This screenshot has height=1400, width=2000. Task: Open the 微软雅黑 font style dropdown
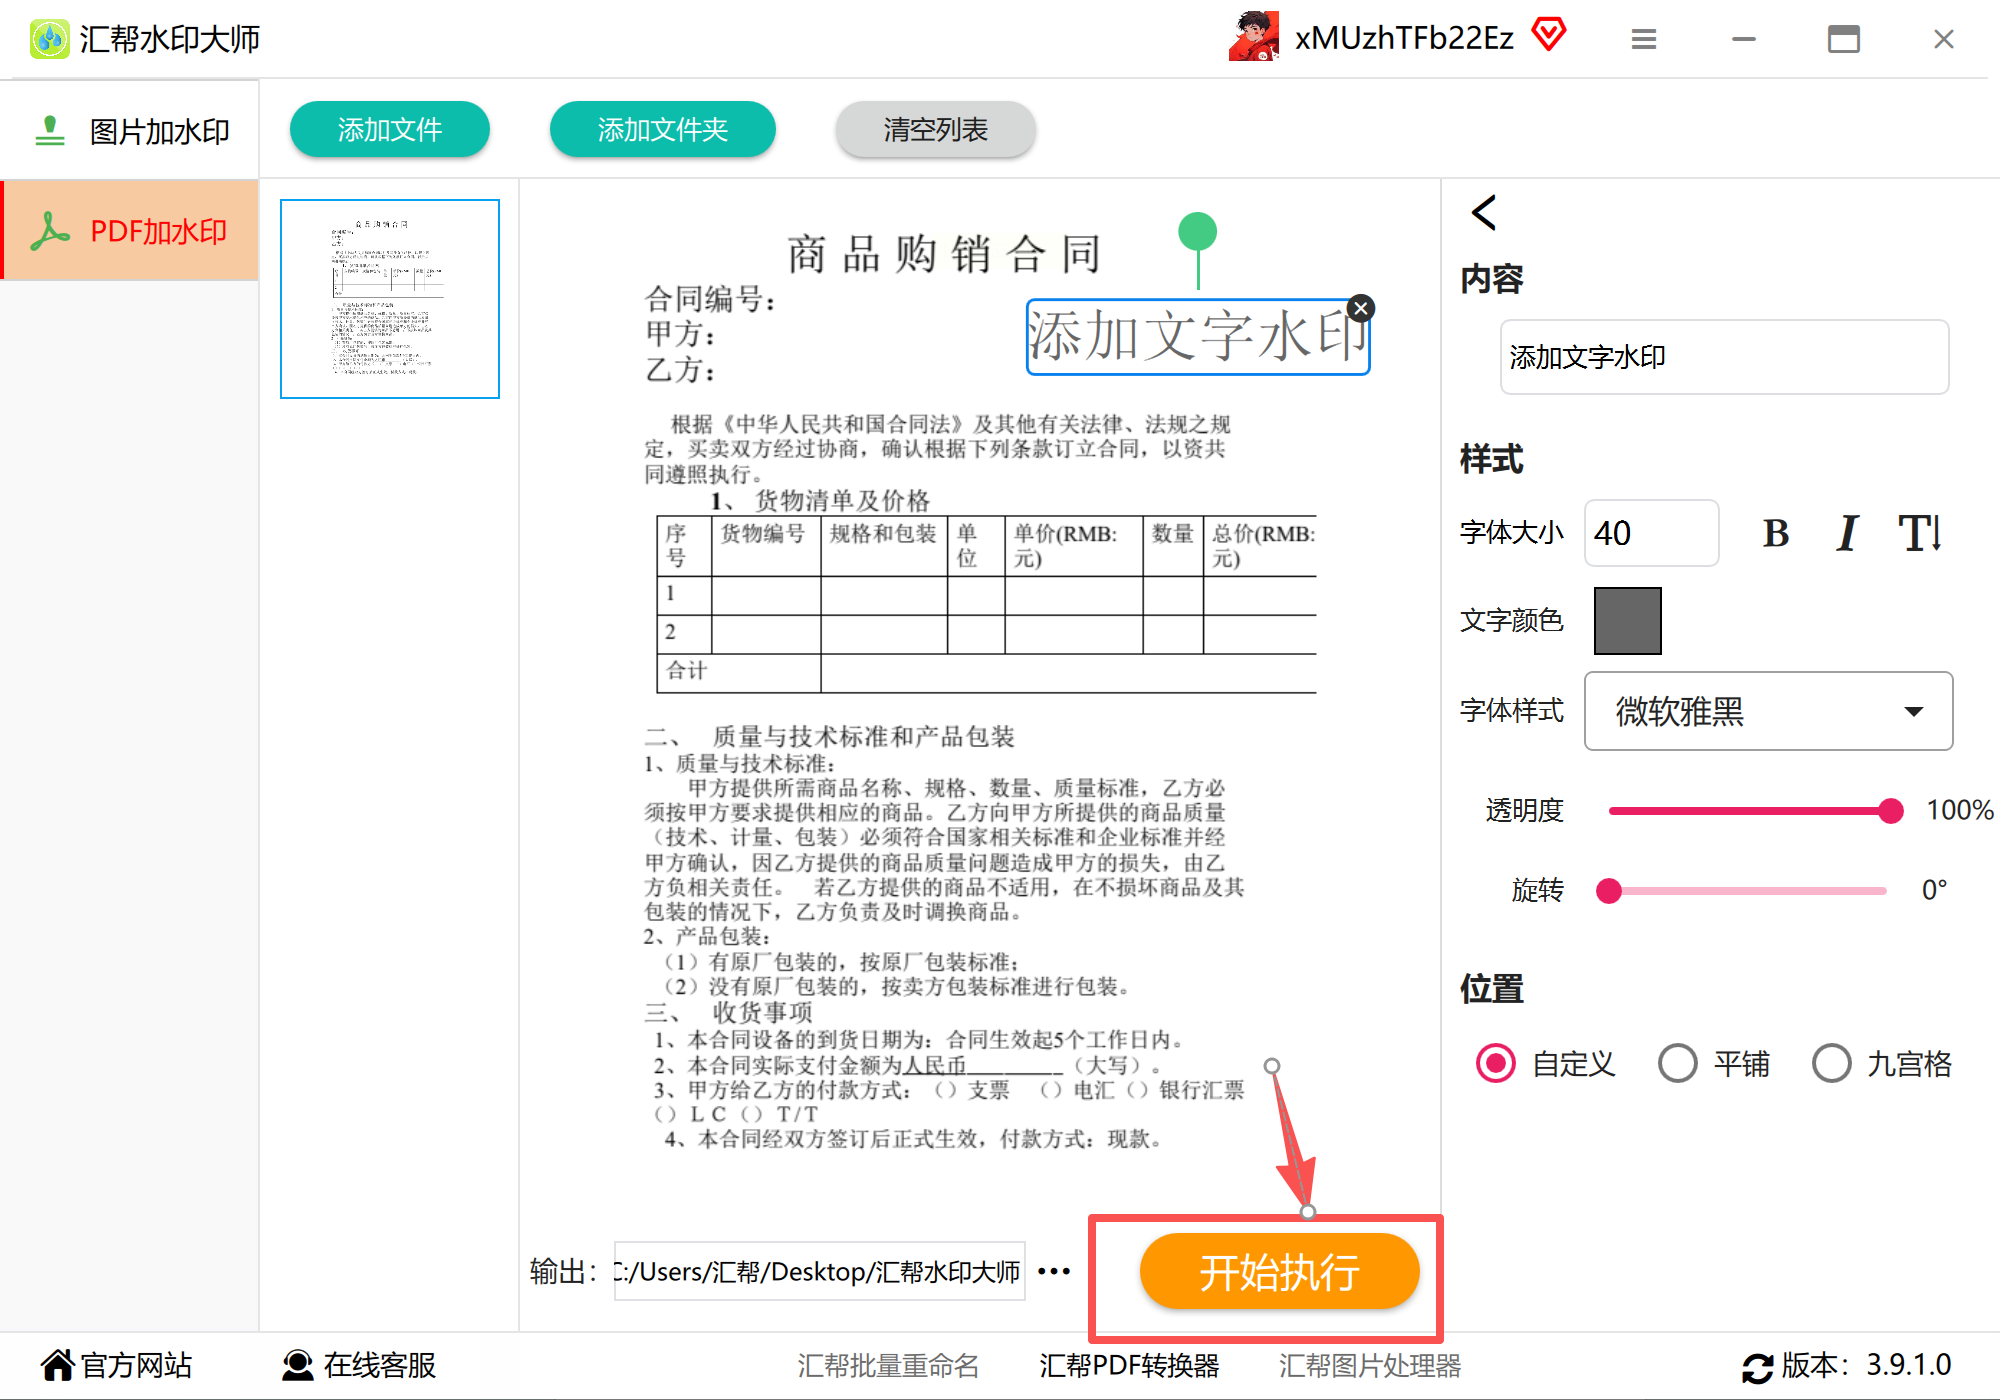1768,711
